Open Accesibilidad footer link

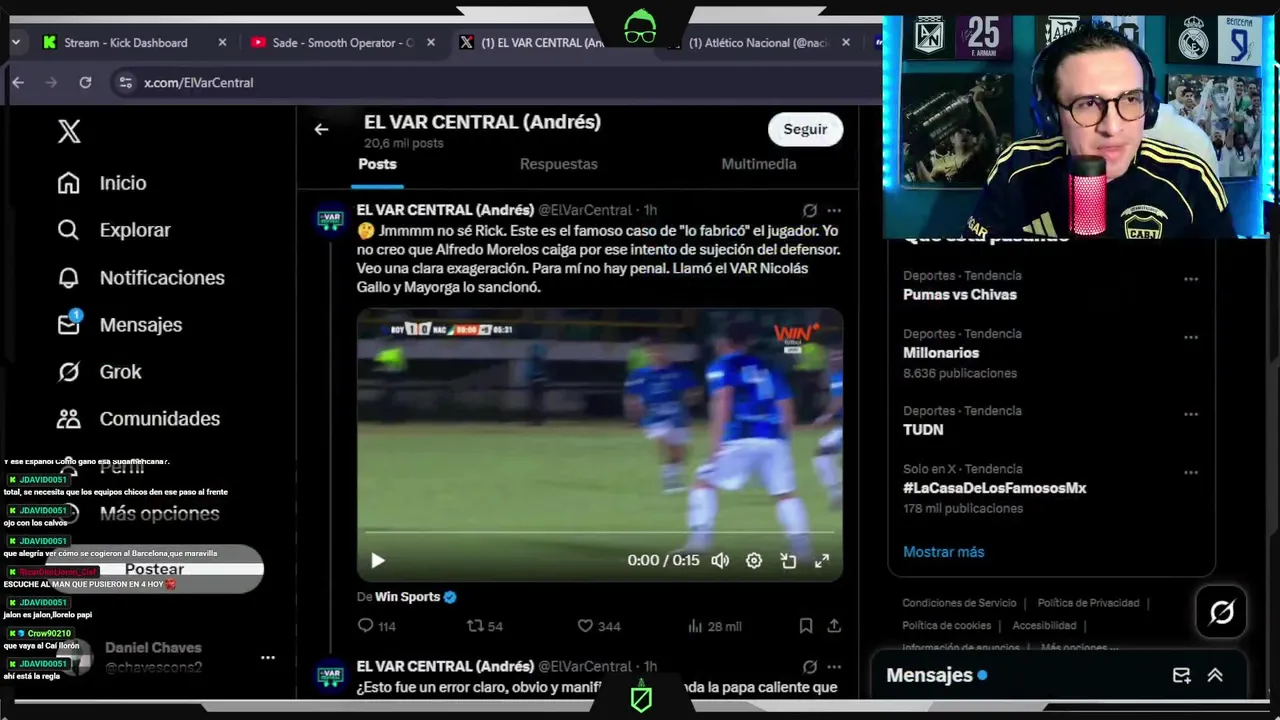(1044, 626)
